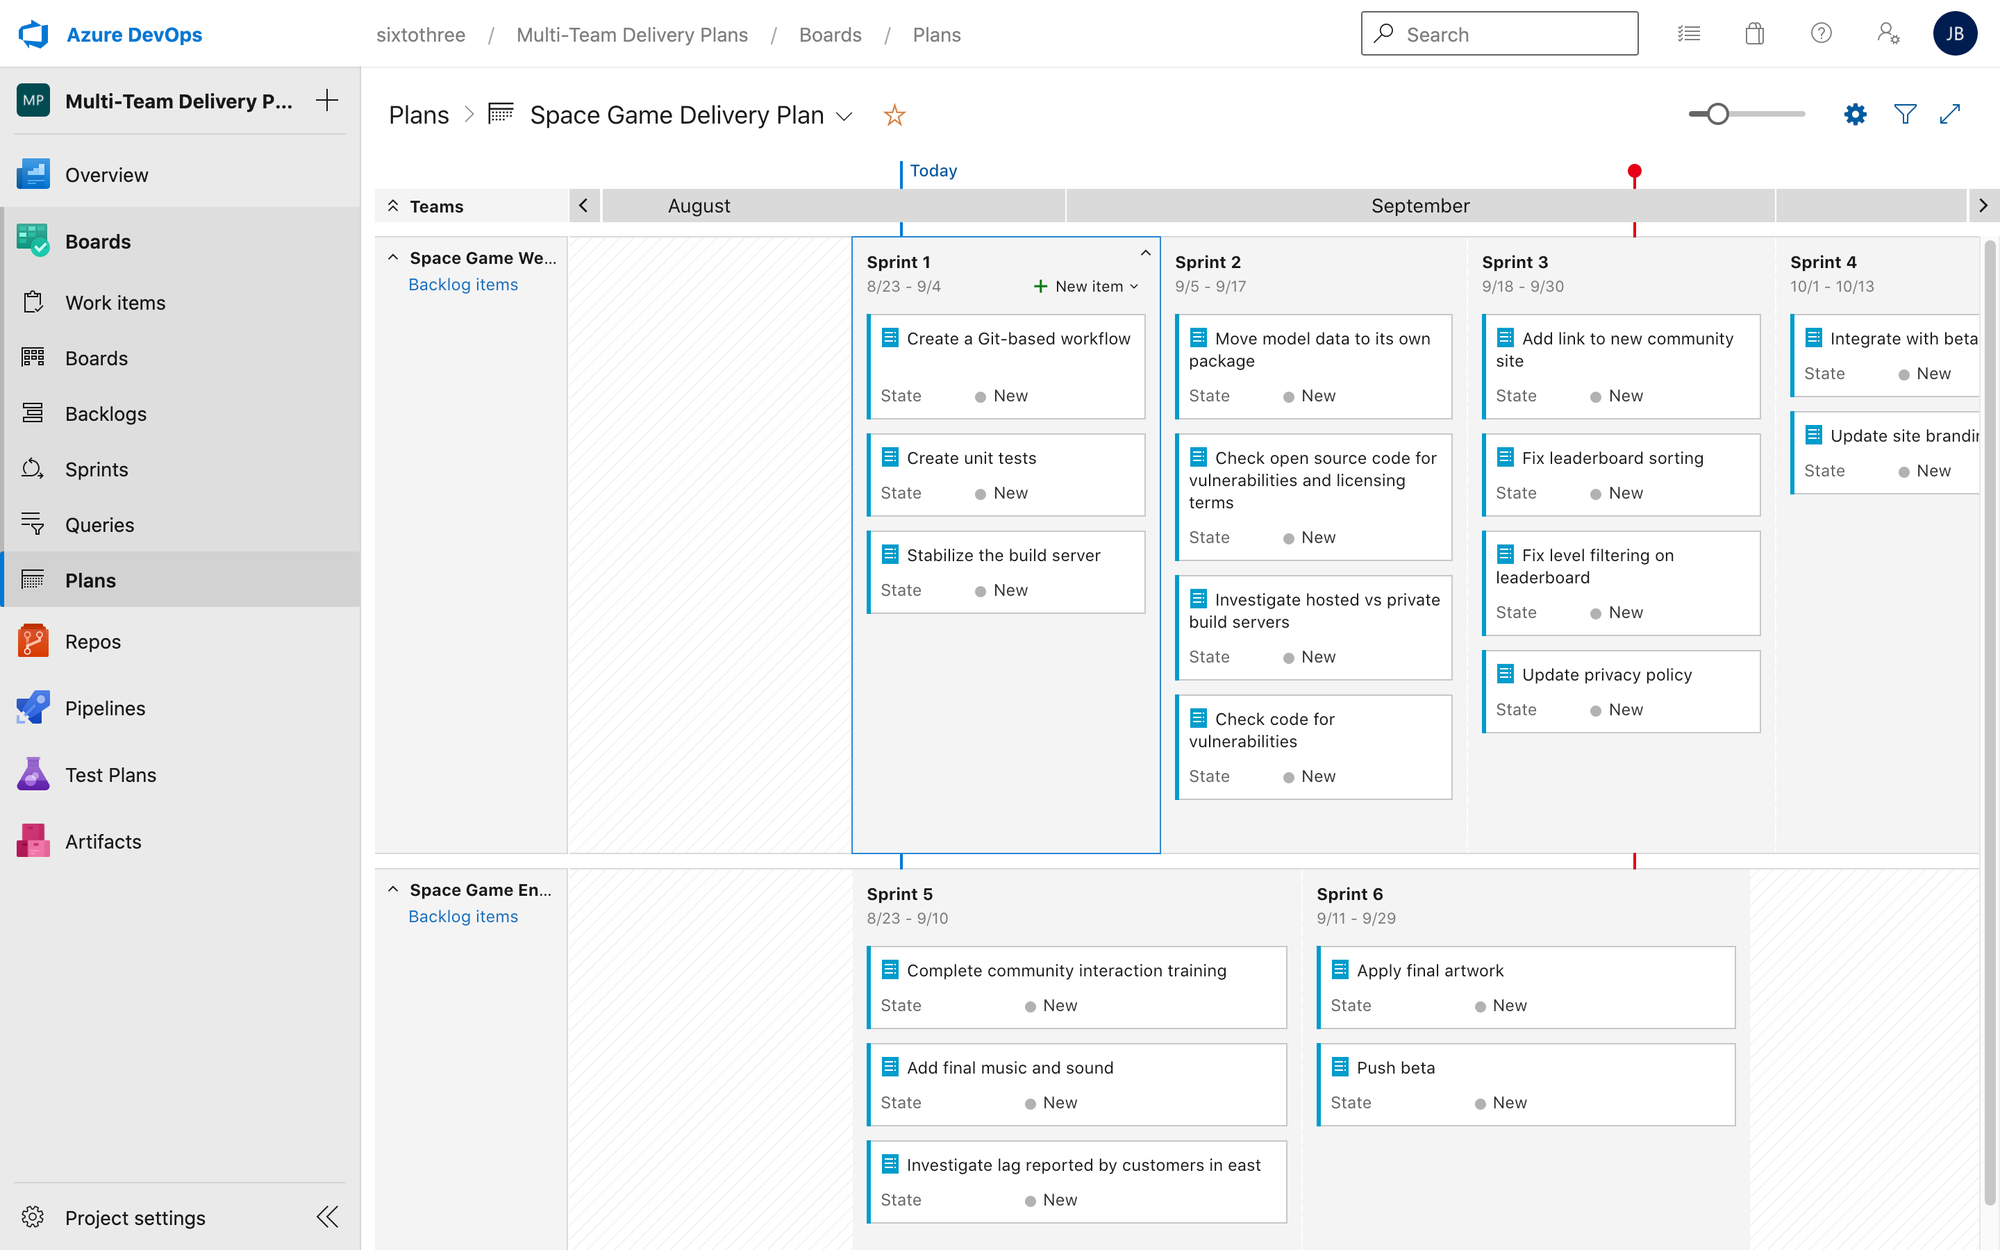The height and width of the screenshot is (1250, 2000).
Task: Open plan settings gear icon
Action: [1855, 115]
